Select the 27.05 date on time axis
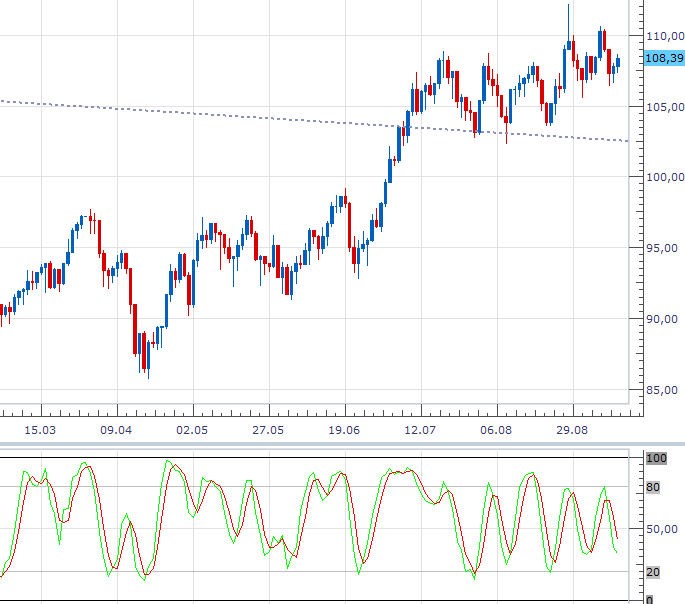This screenshot has width=685, height=604. pyautogui.click(x=268, y=429)
